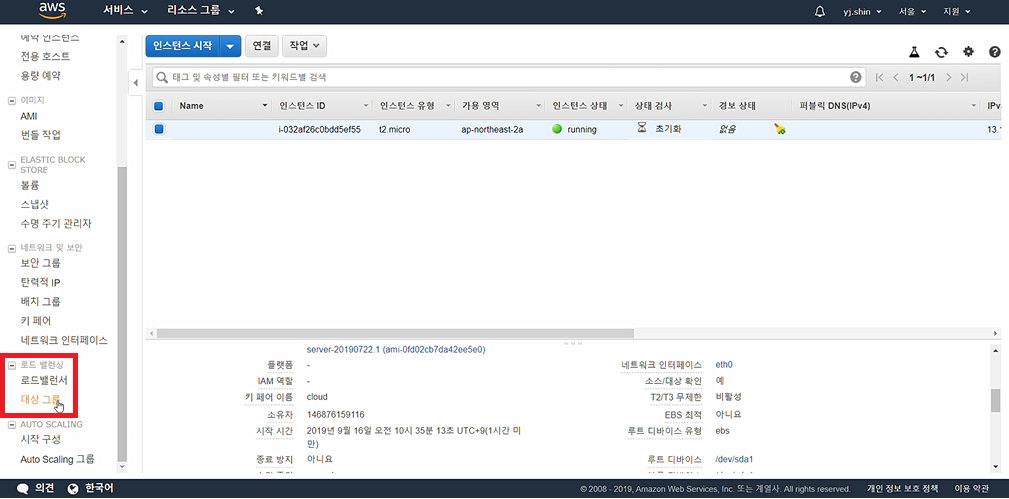Image resolution: width=1009 pixels, height=499 pixels.
Task: Open the eth0 network interface link
Action: click(724, 364)
